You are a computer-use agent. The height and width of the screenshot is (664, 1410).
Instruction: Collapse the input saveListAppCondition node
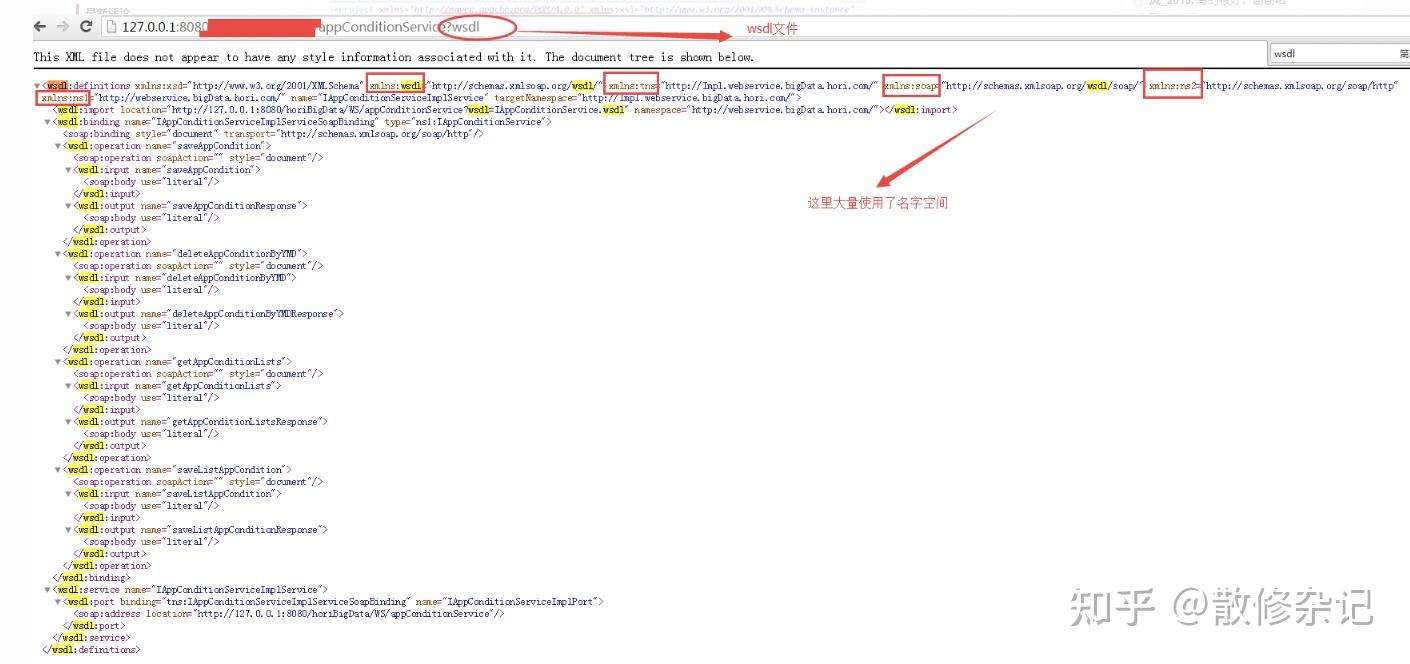(68, 494)
